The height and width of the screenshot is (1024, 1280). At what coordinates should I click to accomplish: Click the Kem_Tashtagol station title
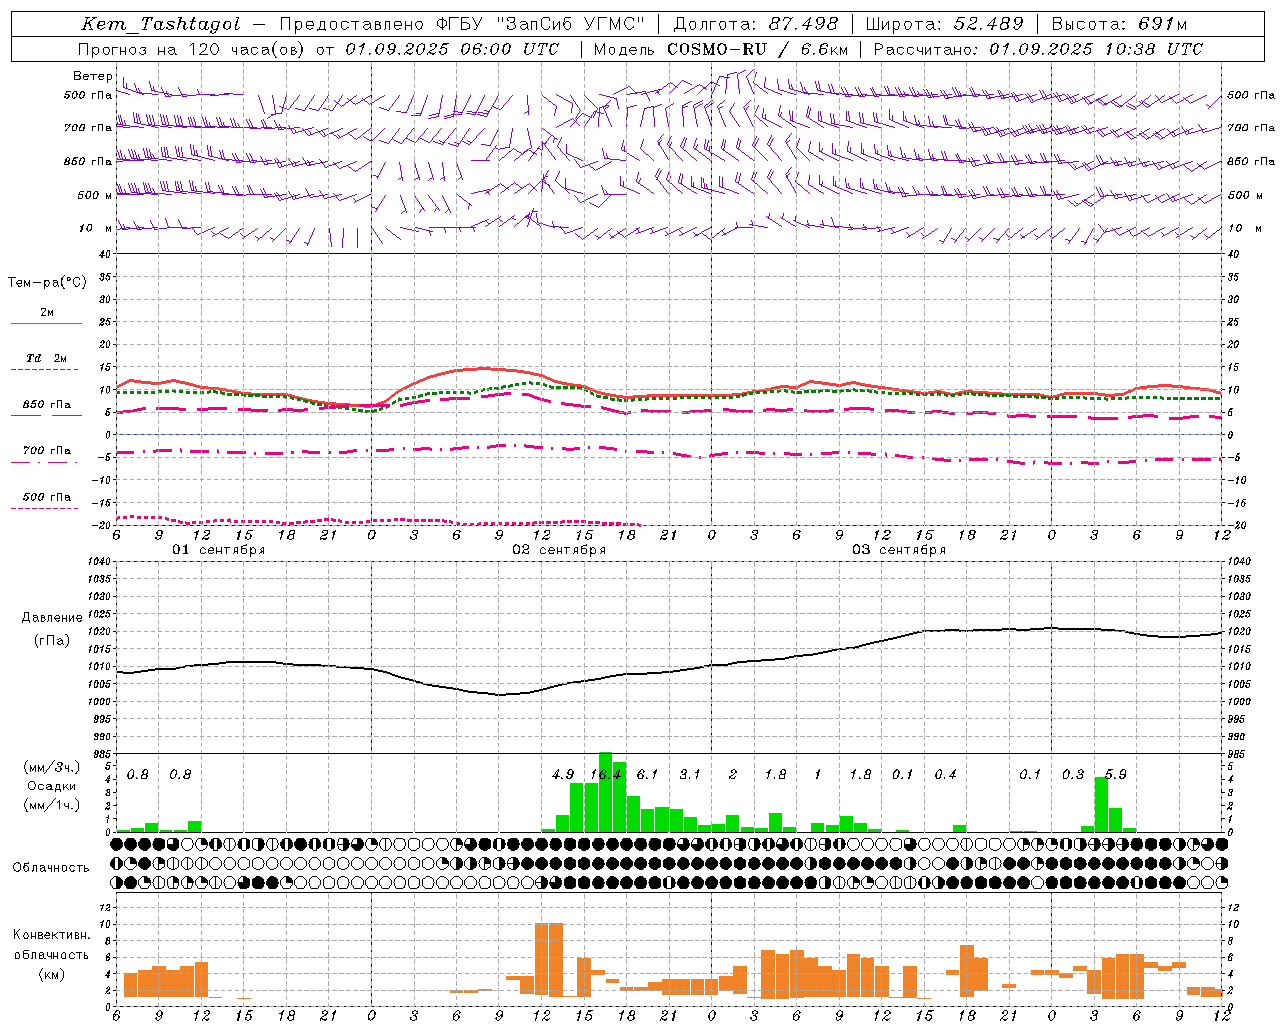click(x=161, y=24)
